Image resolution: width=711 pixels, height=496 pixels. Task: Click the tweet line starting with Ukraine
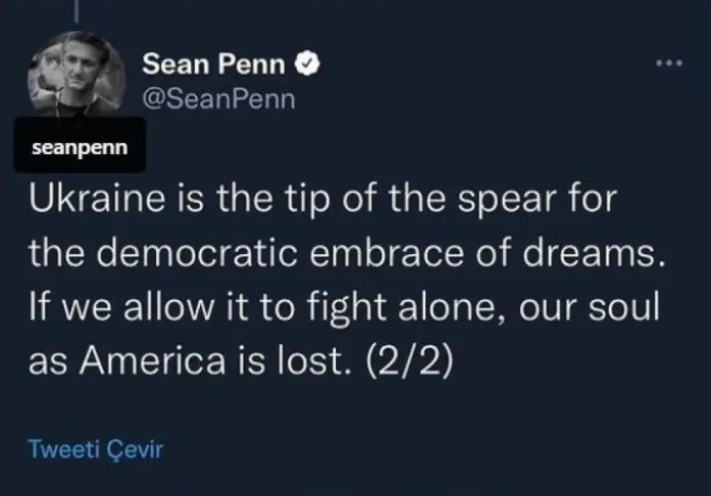coord(323,199)
